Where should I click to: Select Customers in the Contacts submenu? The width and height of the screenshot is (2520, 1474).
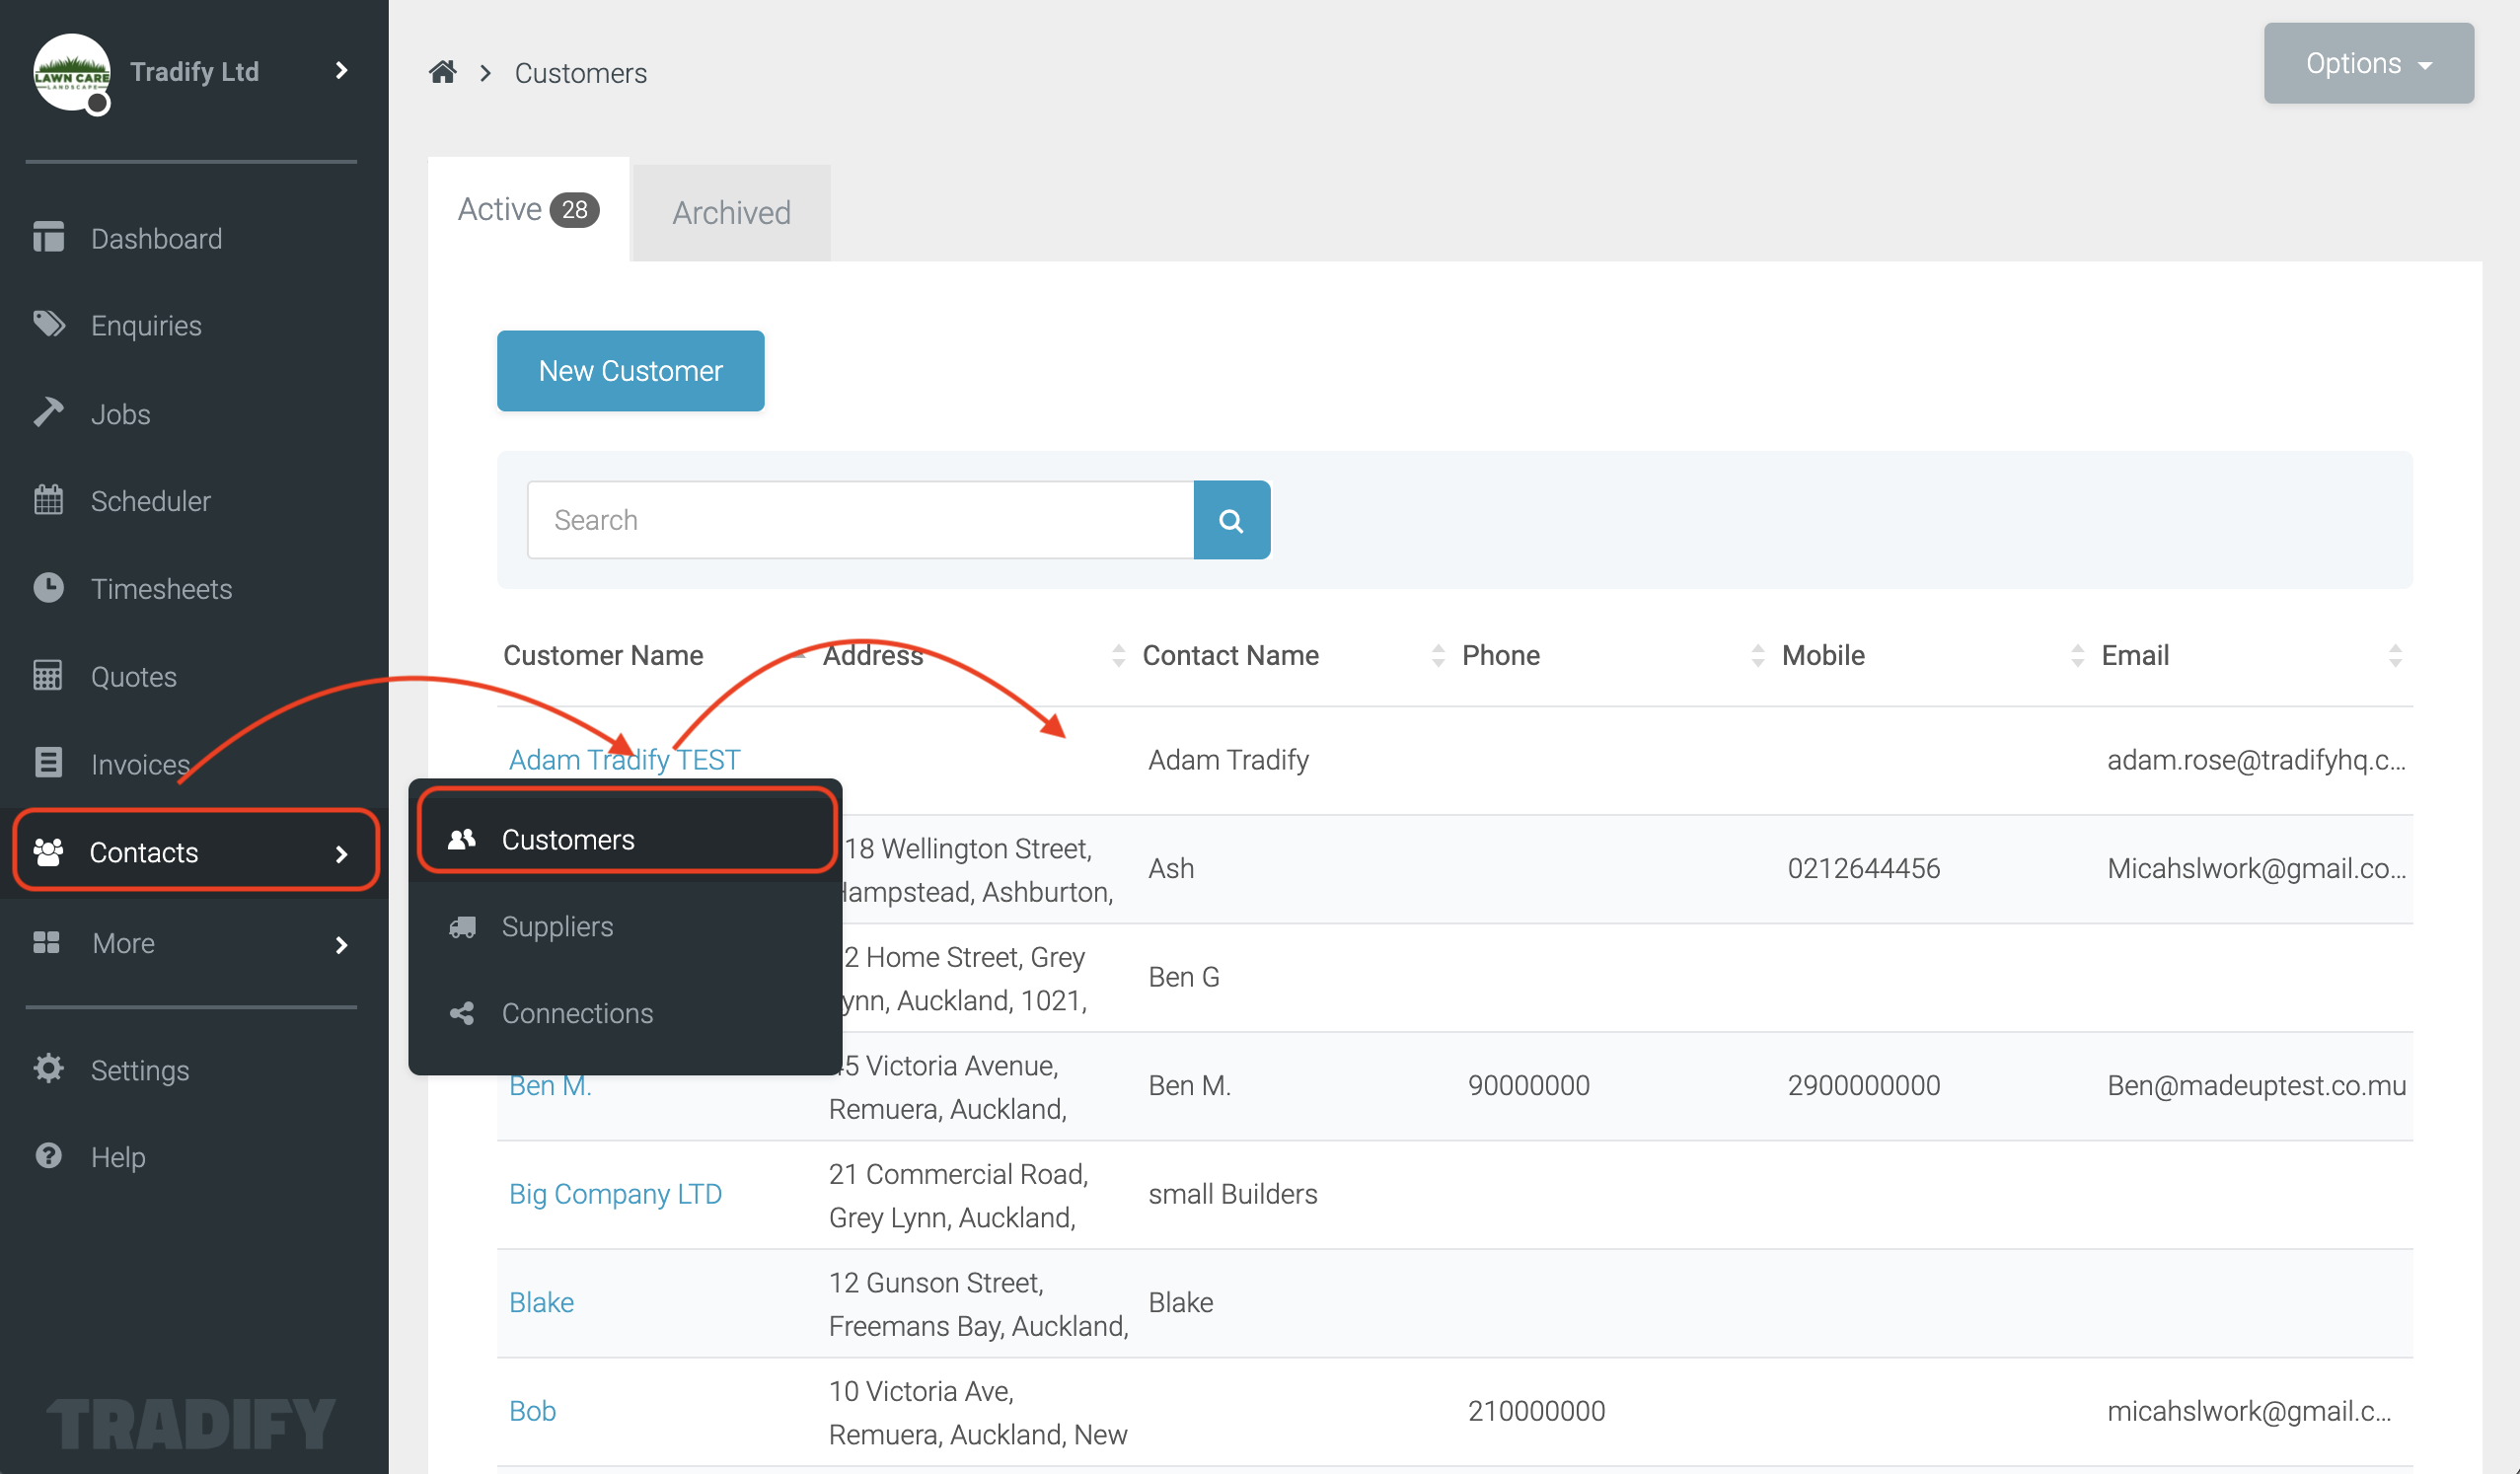[626, 839]
